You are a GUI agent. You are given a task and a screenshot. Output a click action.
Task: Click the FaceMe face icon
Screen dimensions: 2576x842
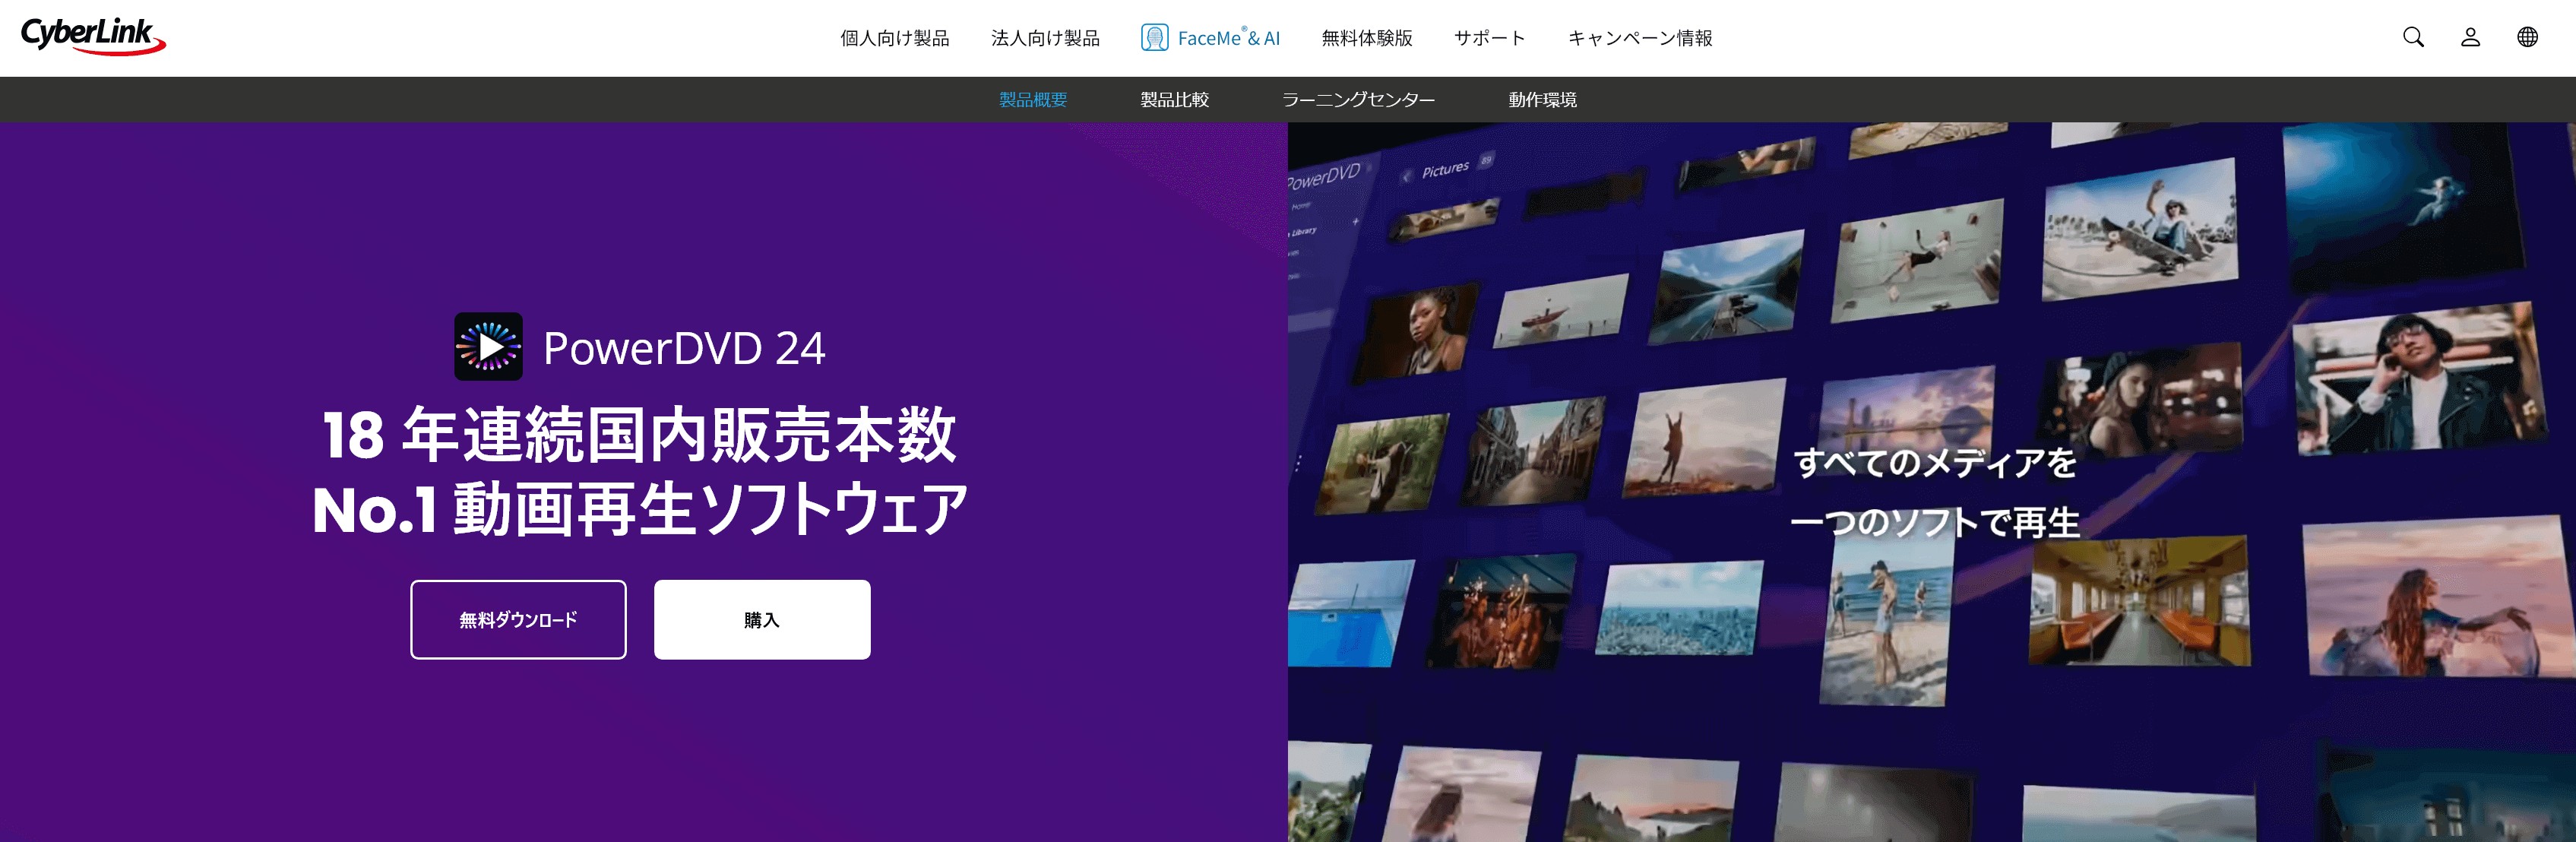[x=1154, y=38]
